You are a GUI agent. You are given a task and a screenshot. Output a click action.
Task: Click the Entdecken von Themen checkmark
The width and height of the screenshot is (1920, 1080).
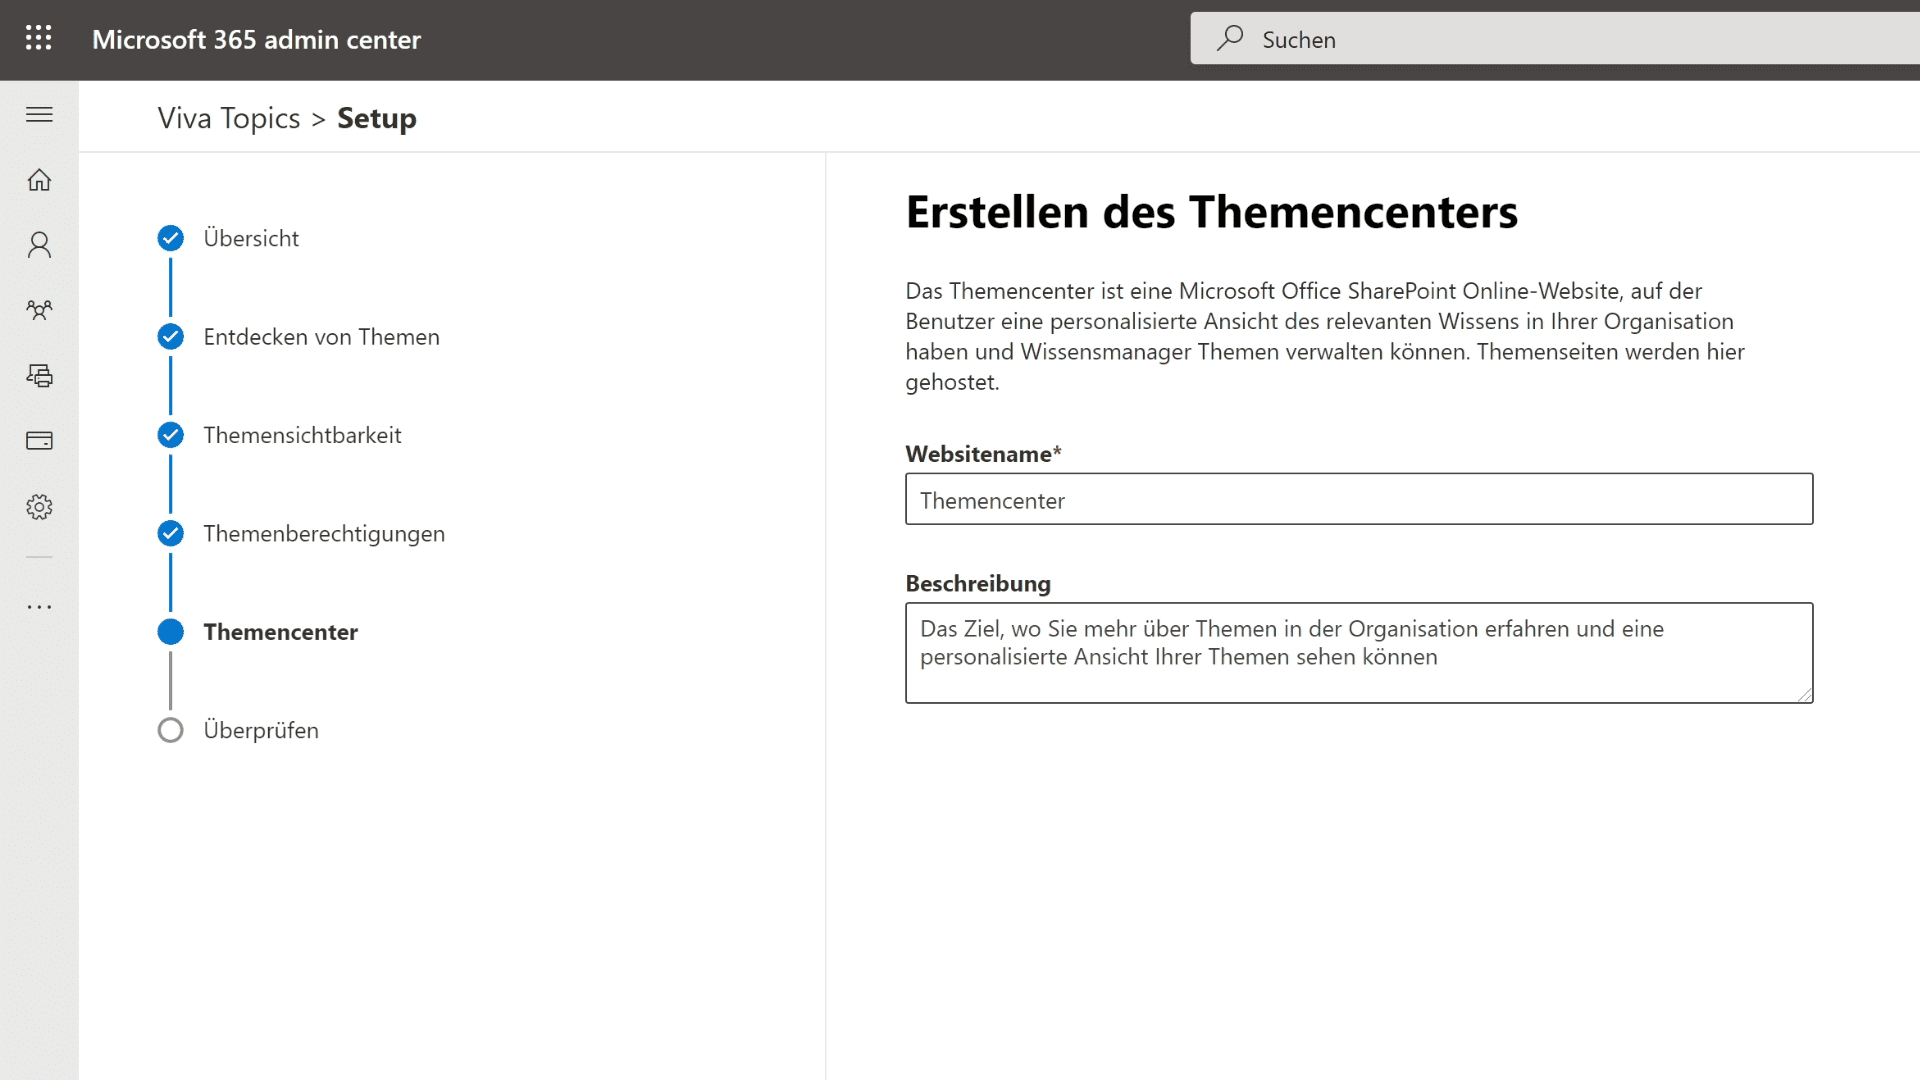[x=171, y=337]
